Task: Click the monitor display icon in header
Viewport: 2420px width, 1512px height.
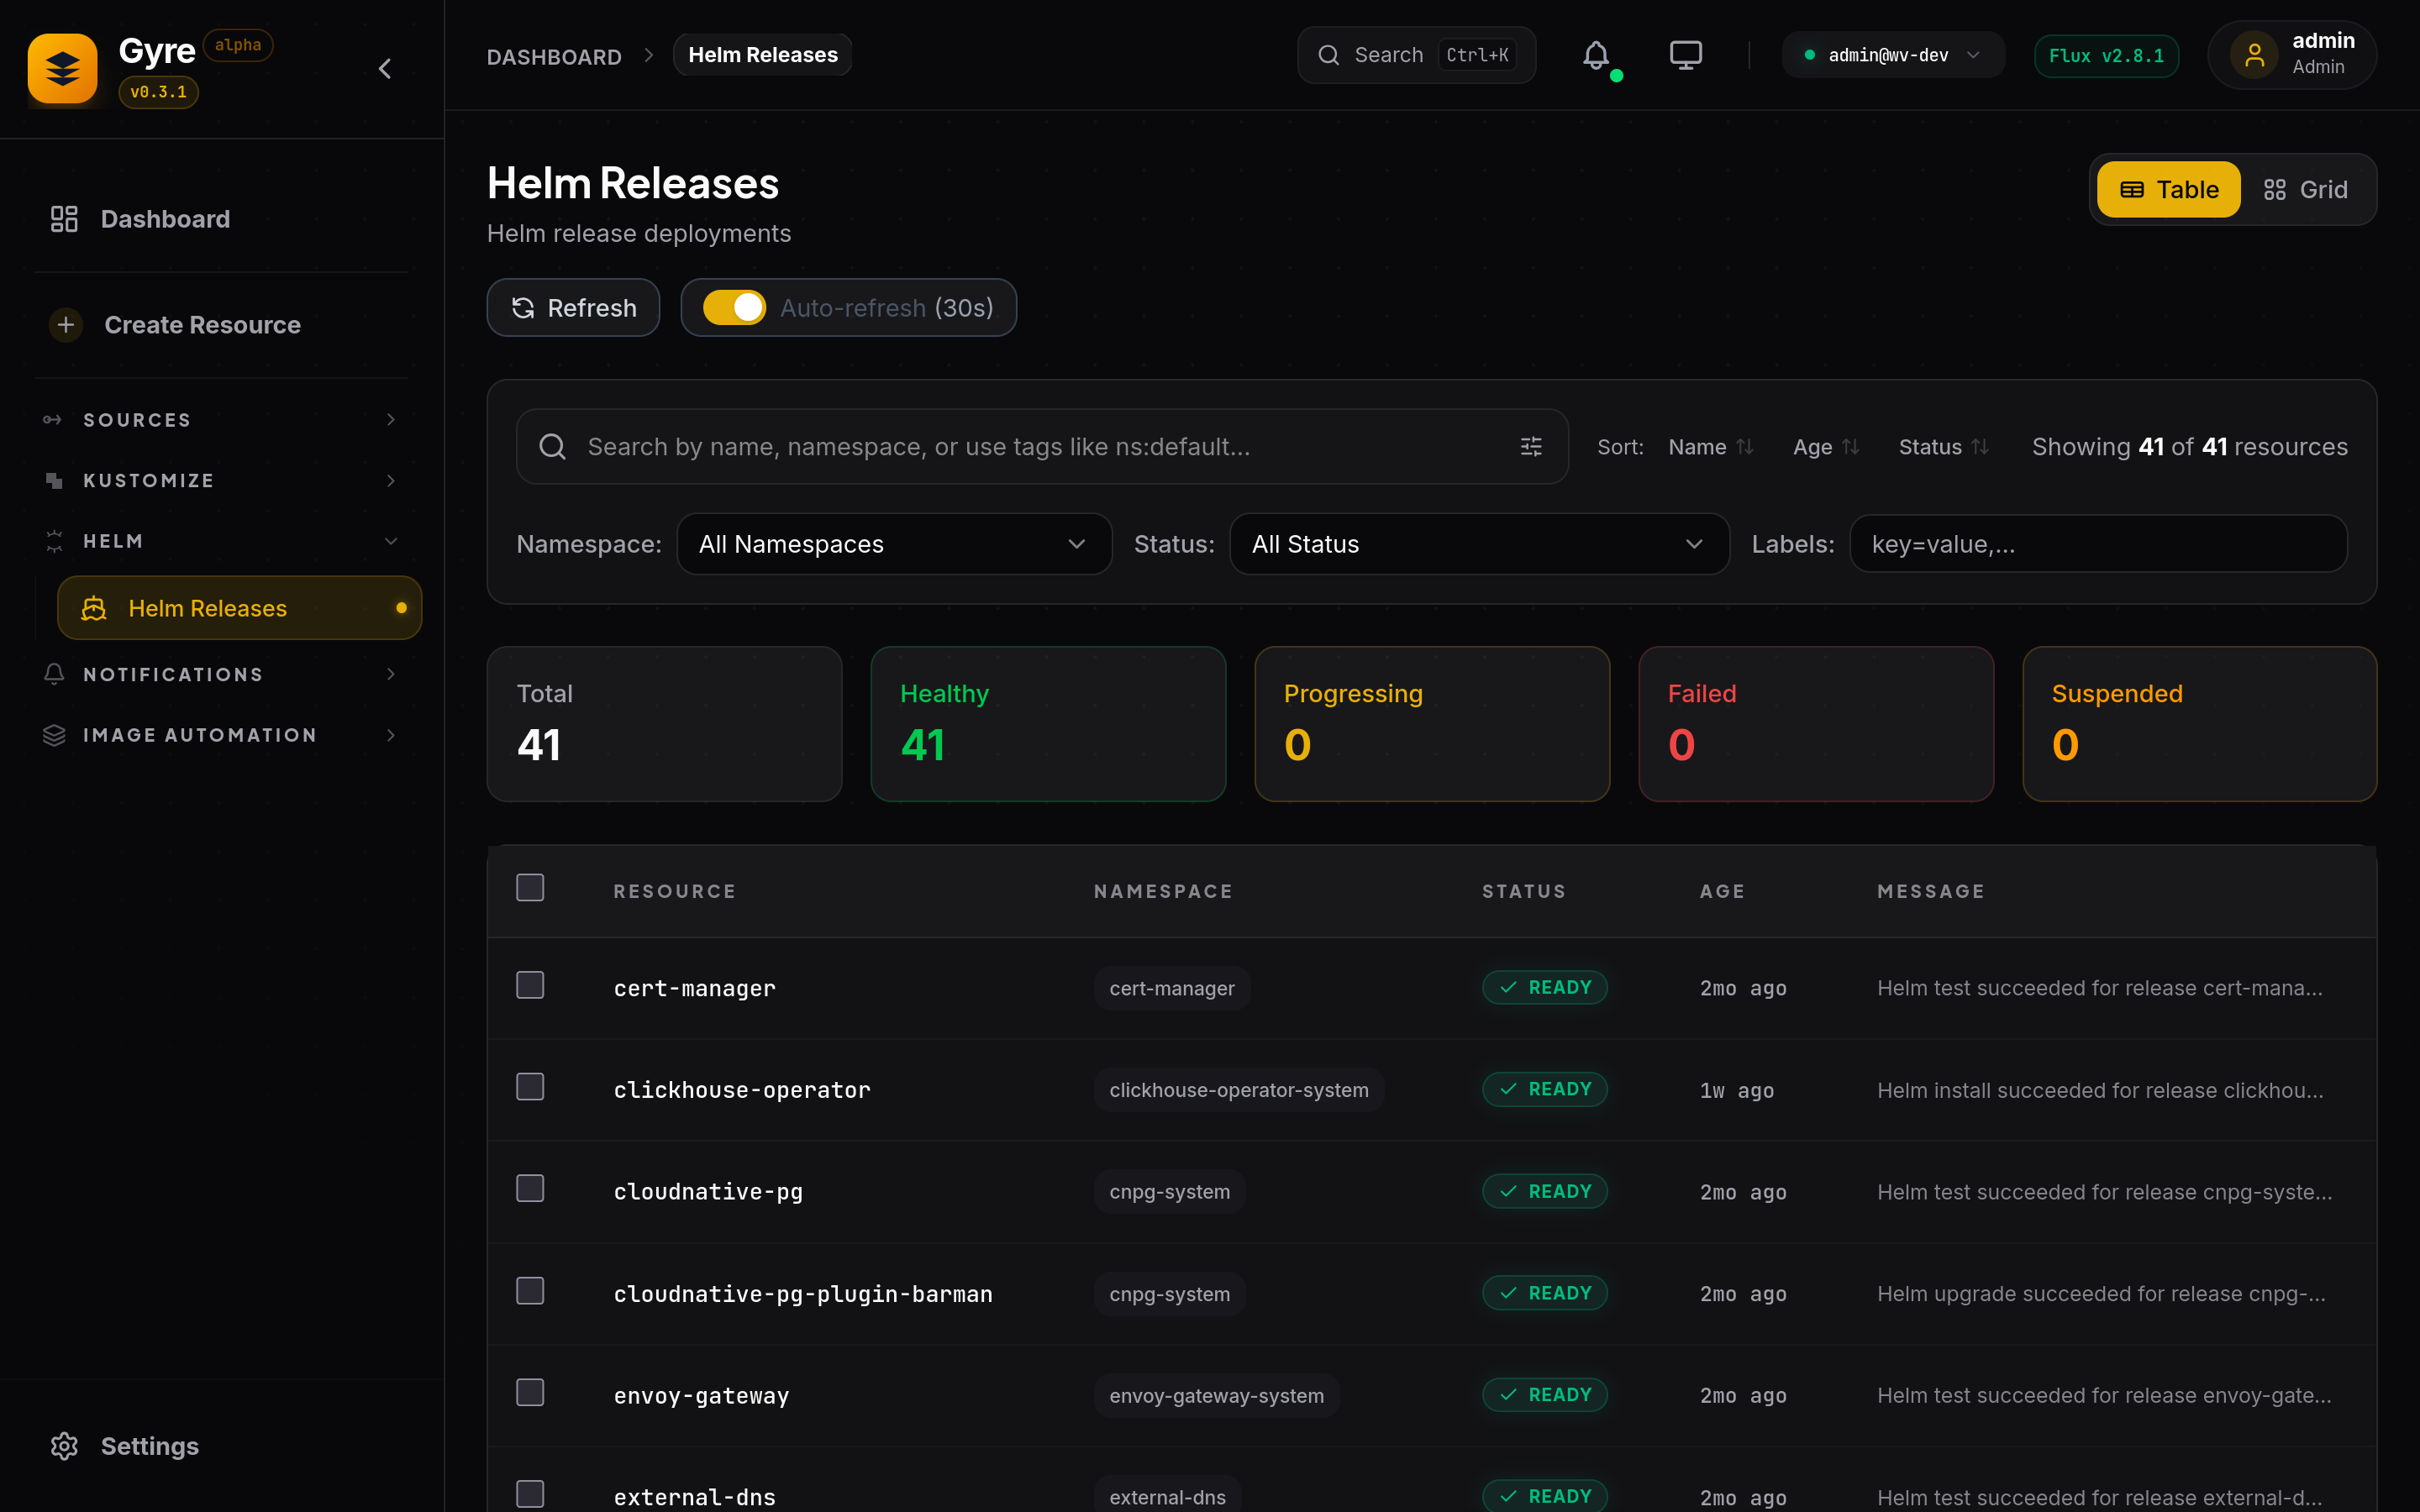Action: click(1685, 55)
